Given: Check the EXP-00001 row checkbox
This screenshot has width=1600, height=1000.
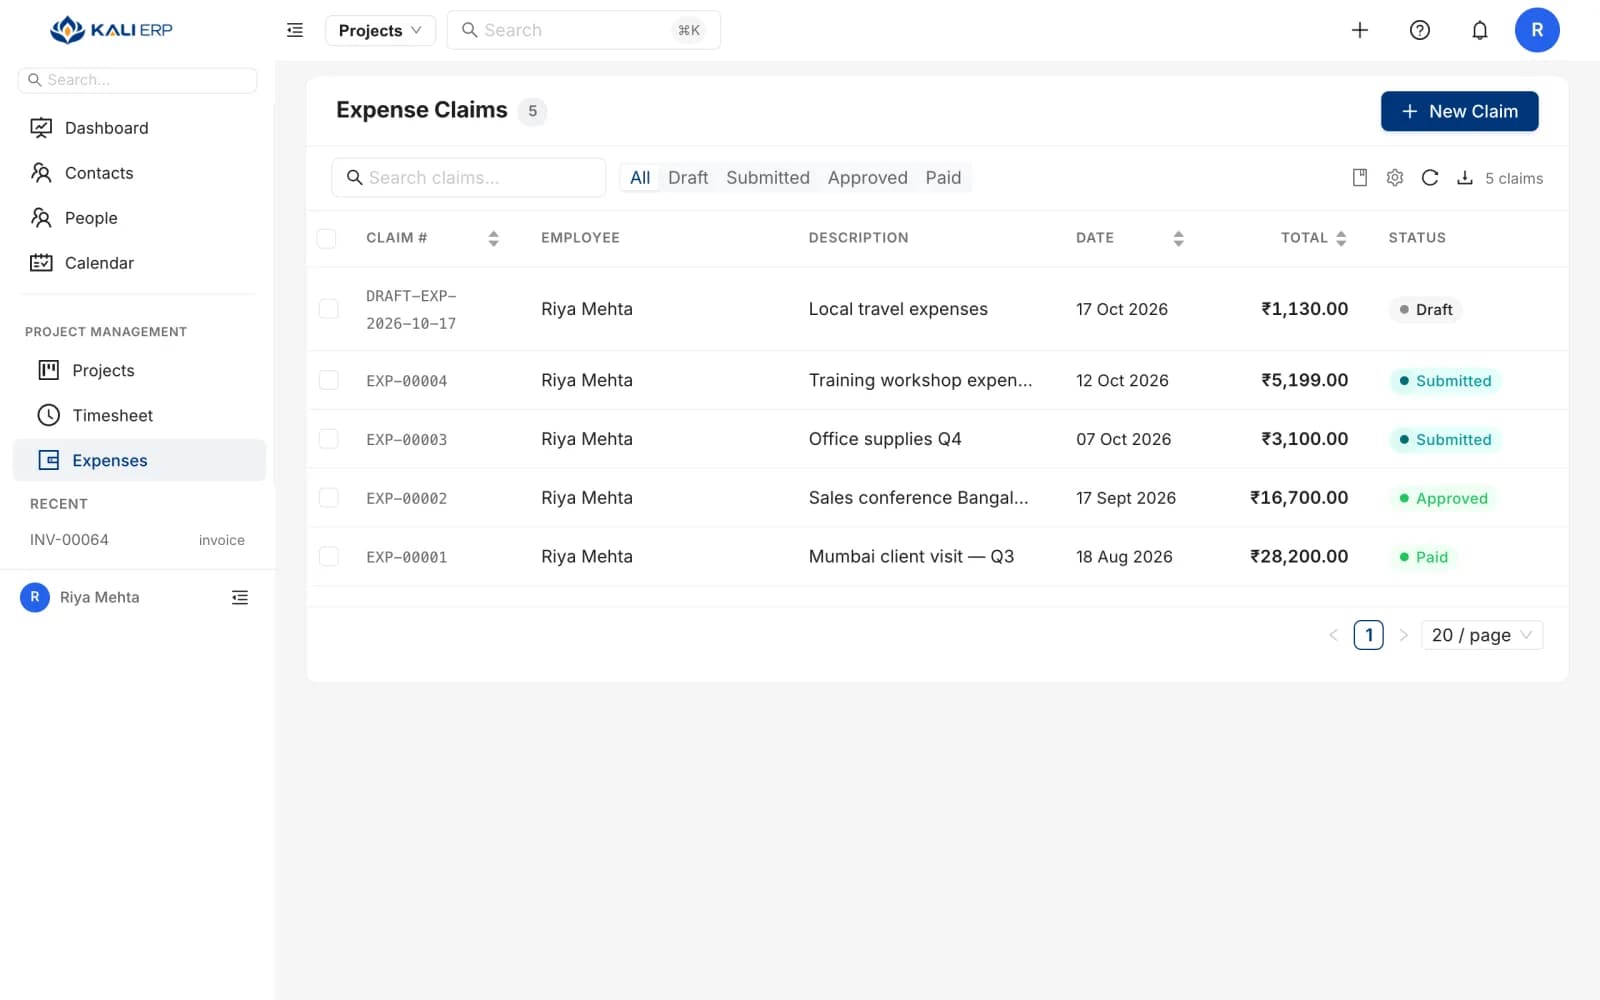Looking at the screenshot, I should (x=328, y=557).
